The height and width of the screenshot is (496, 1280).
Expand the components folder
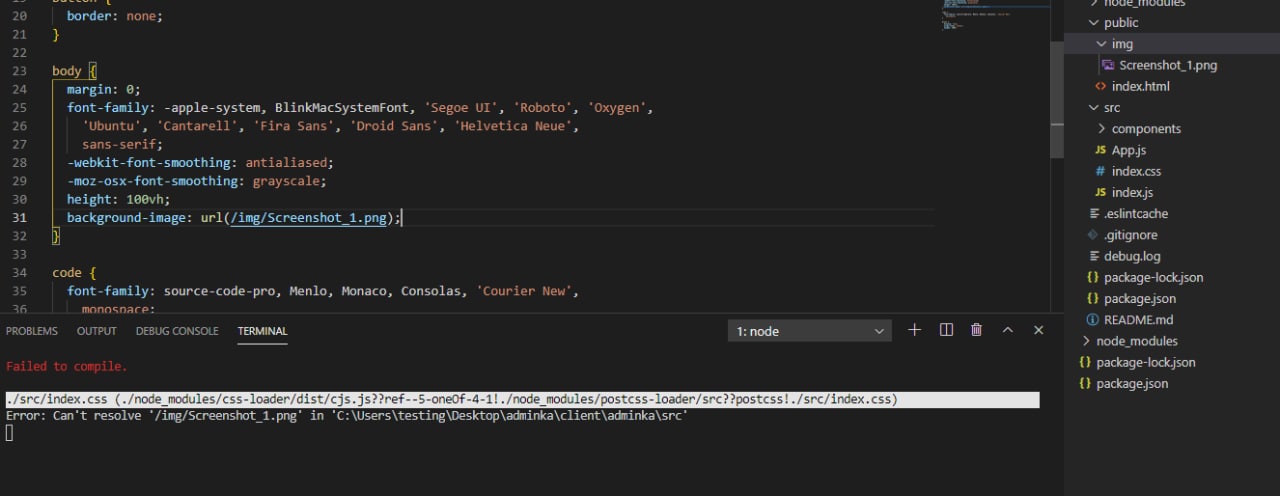tap(1101, 129)
